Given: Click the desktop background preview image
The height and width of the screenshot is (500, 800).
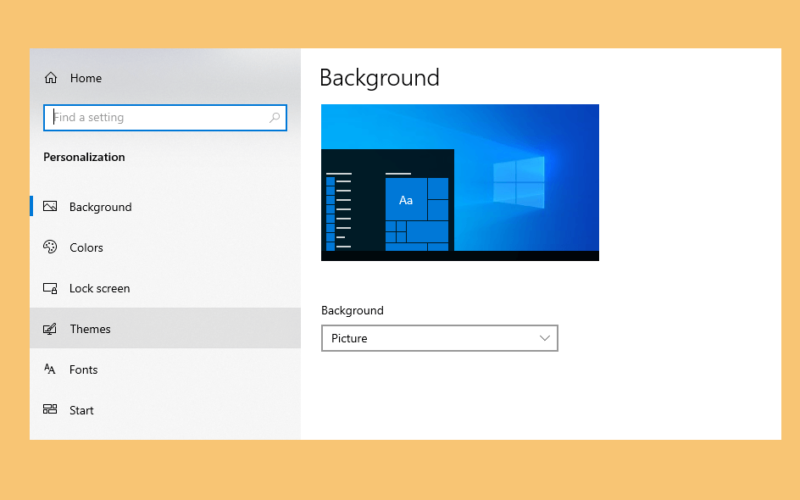Looking at the screenshot, I should [x=460, y=182].
